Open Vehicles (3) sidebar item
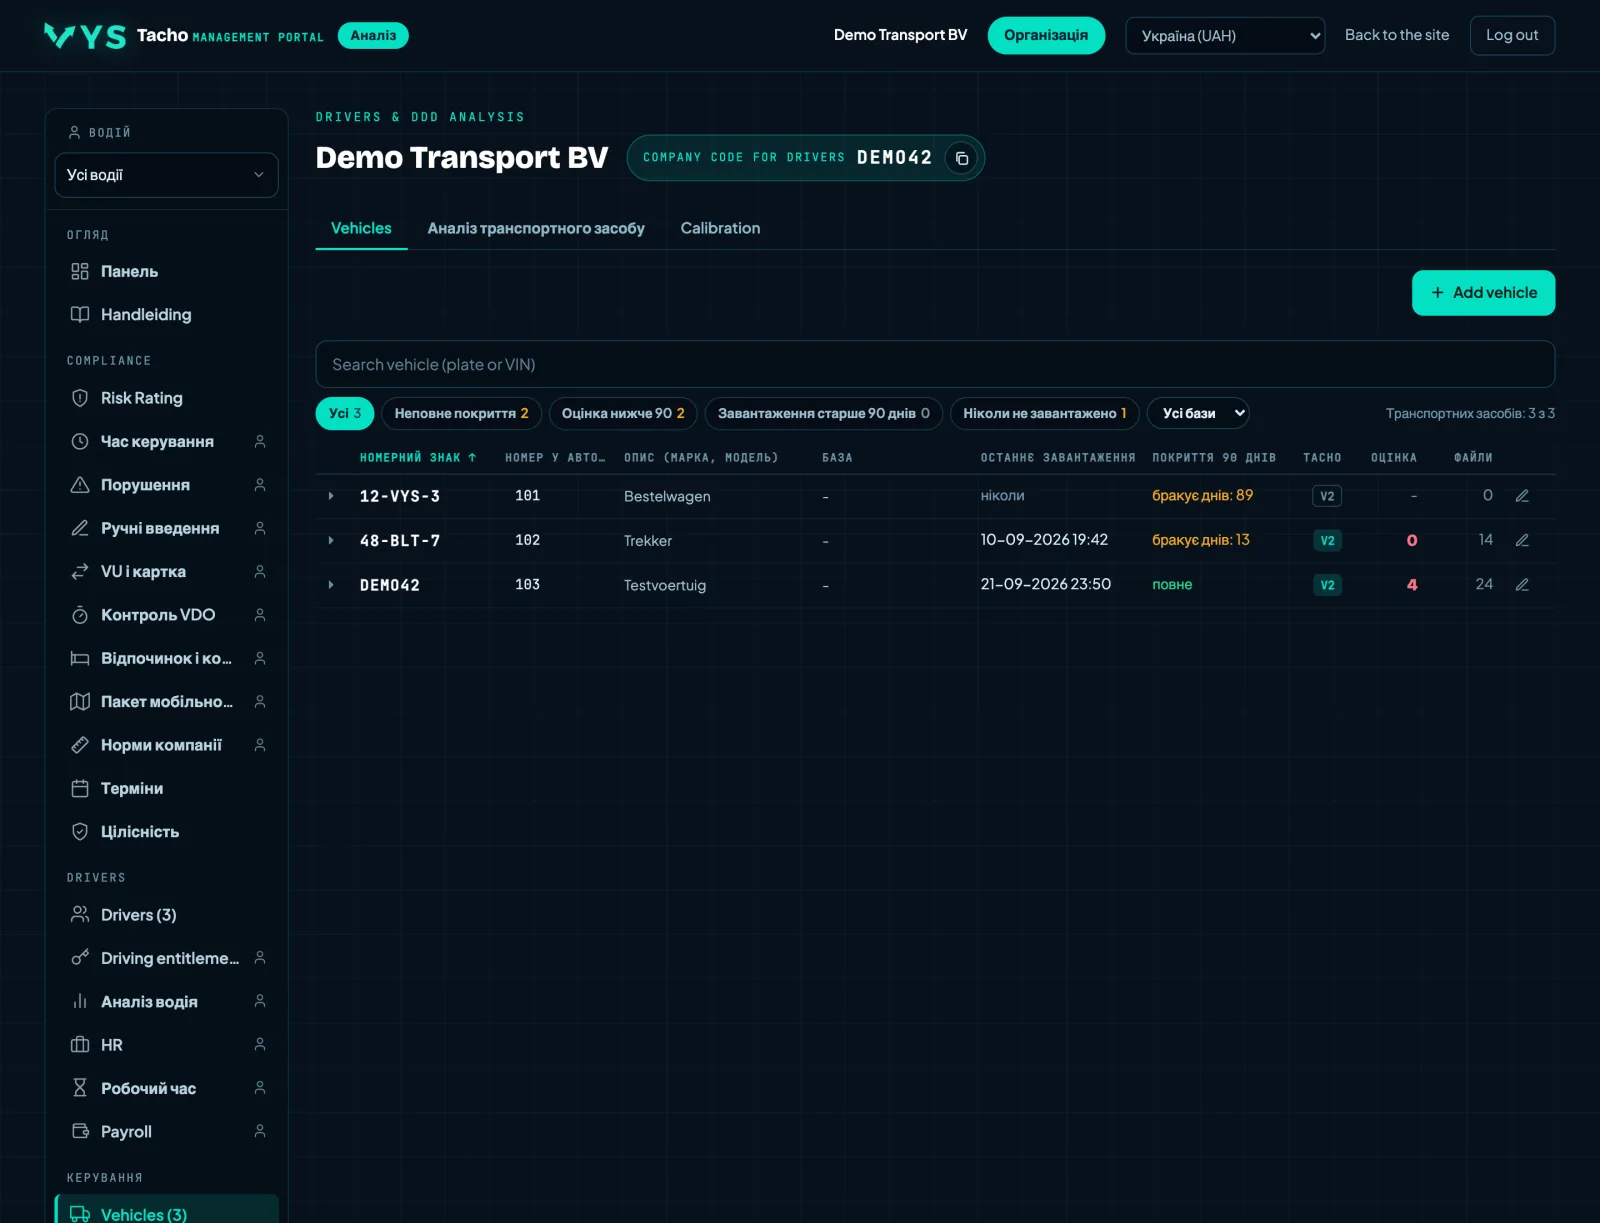The image size is (1600, 1223). (166, 1210)
